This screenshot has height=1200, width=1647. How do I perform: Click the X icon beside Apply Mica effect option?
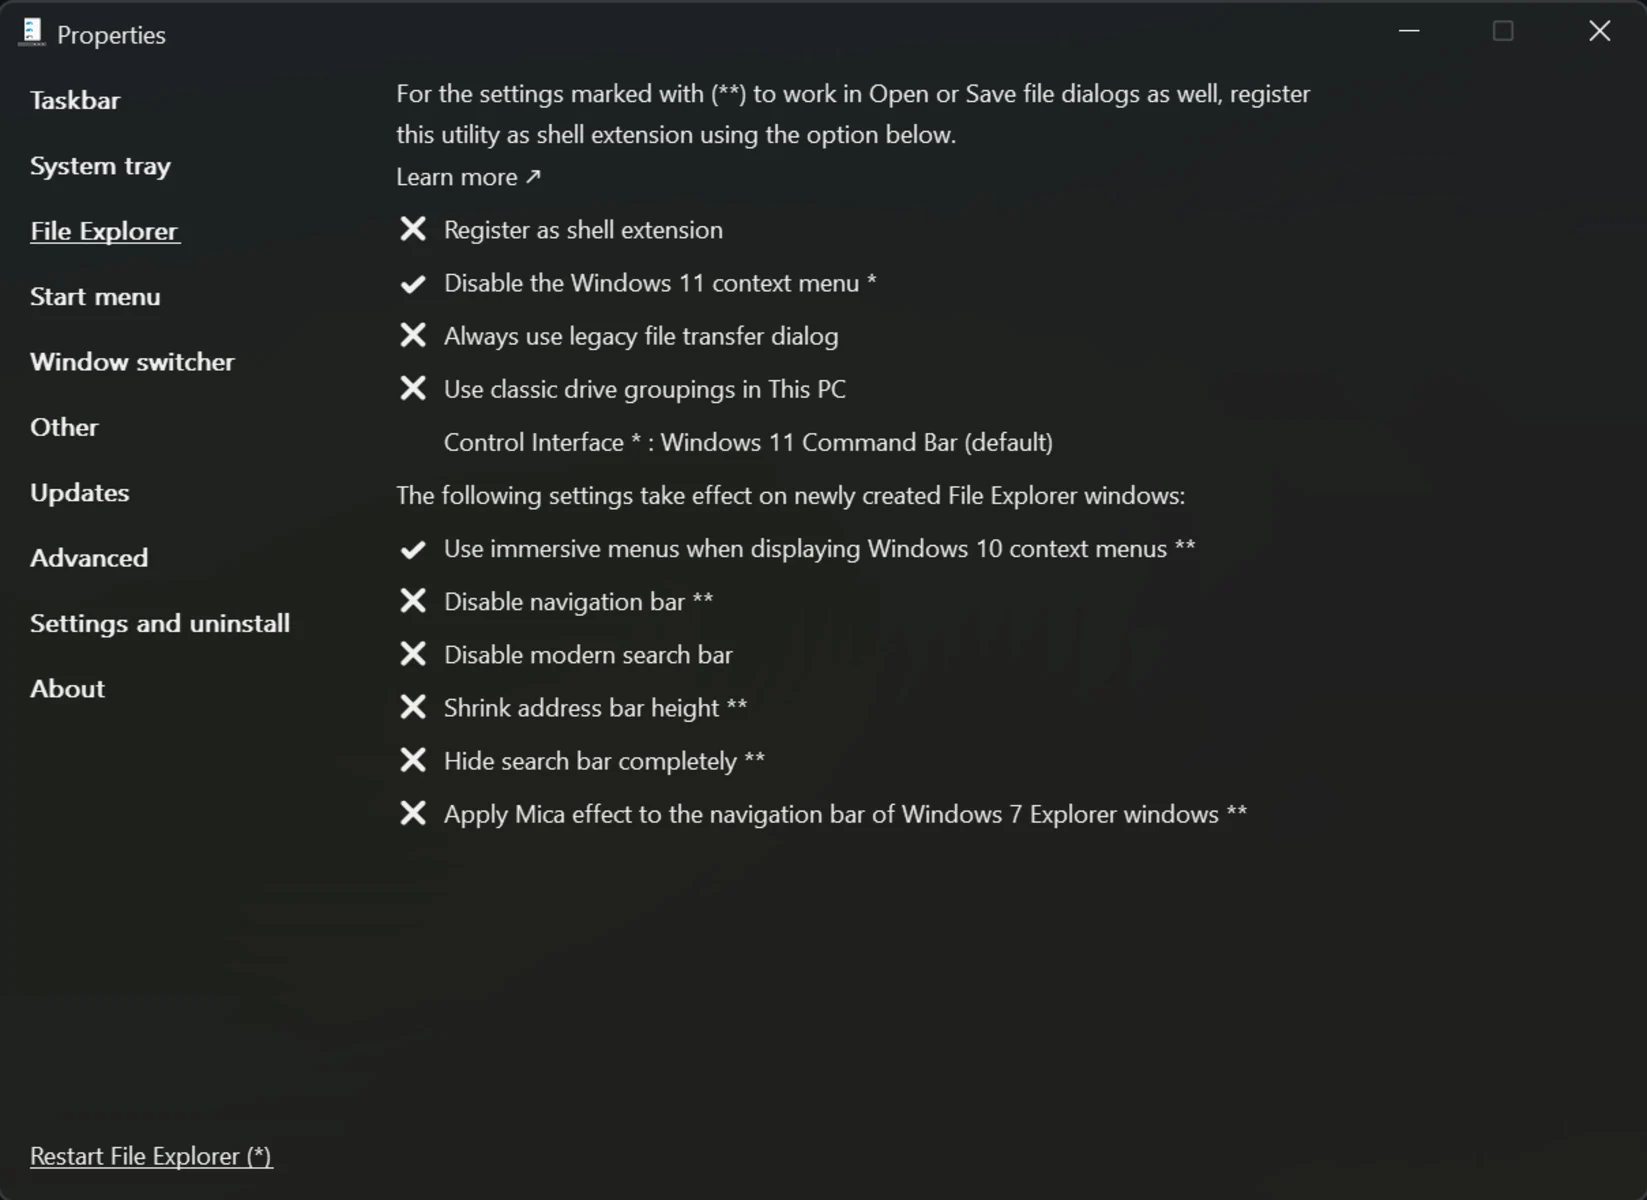tap(413, 813)
